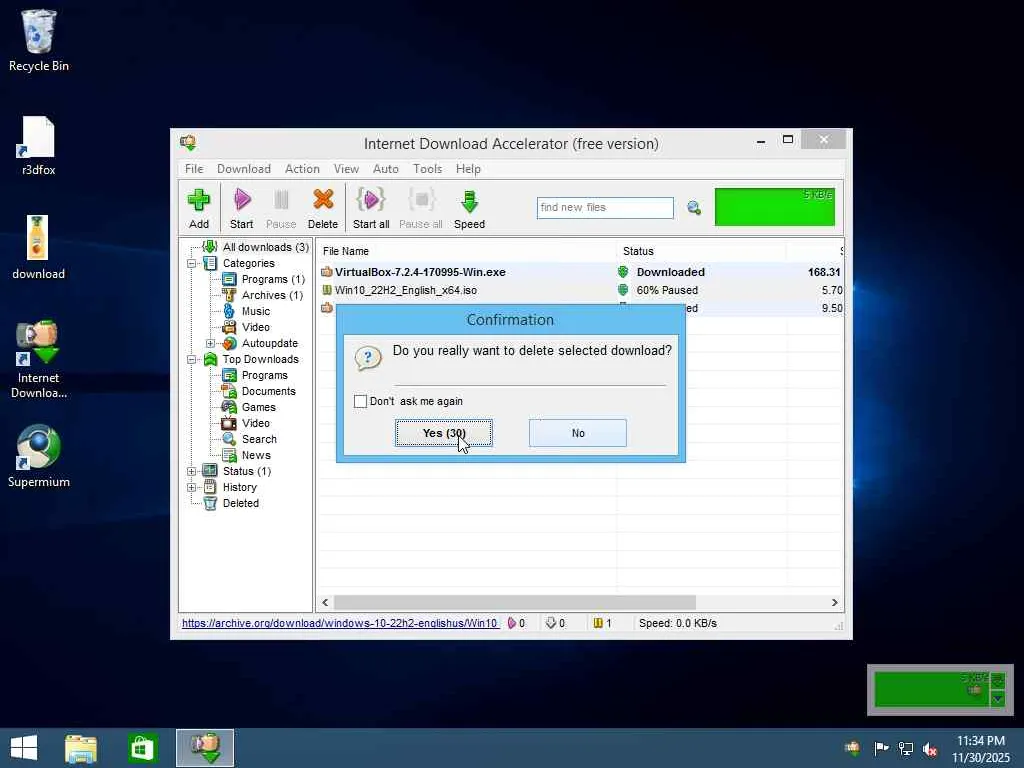1024x768 pixels.
Task: Open the Download menu
Action: (x=244, y=168)
